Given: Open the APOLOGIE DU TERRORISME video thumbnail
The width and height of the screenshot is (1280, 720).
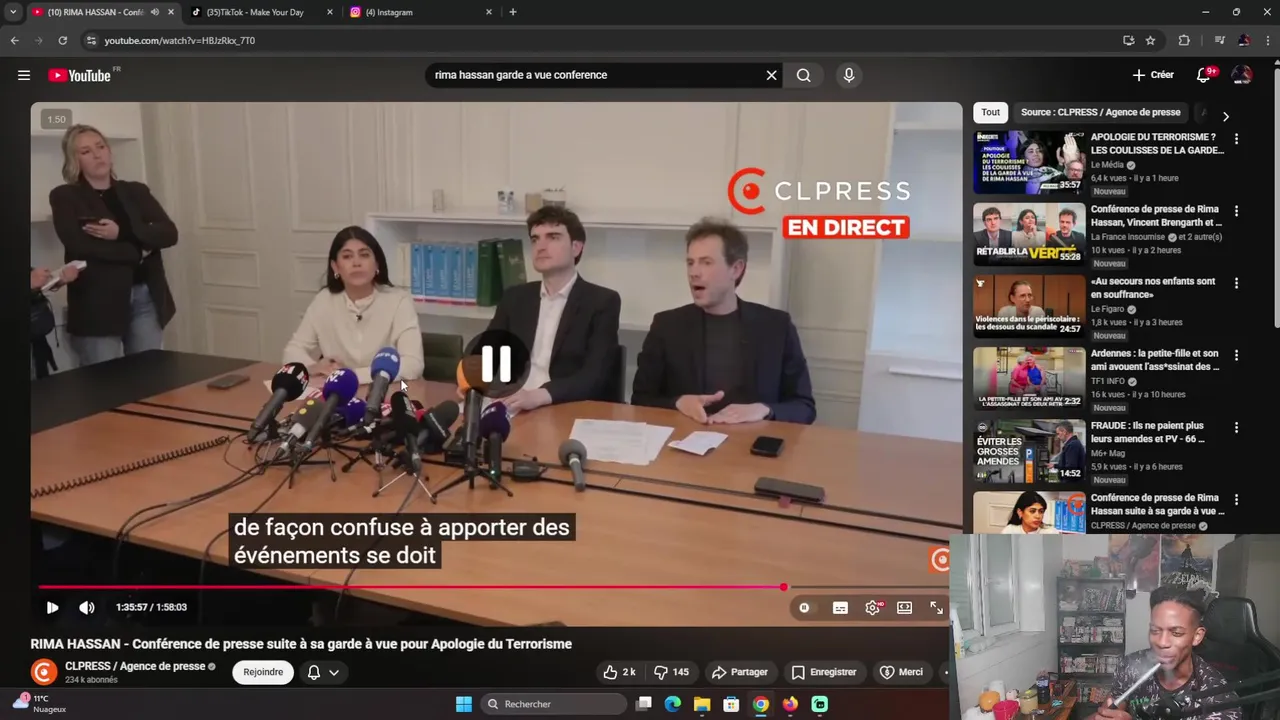Looking at the screenshot, I should [1029, 162].
